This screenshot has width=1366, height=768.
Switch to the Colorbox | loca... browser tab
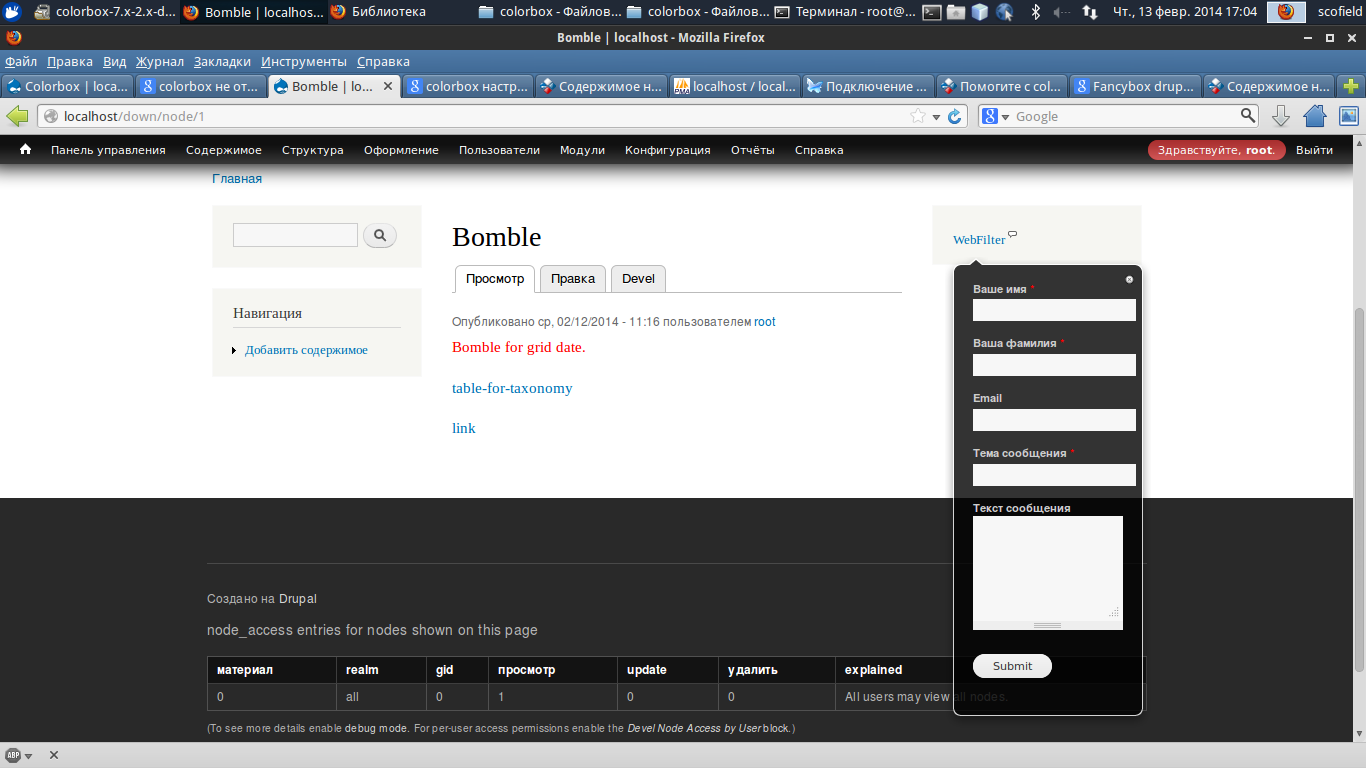[x=67, y=86]
